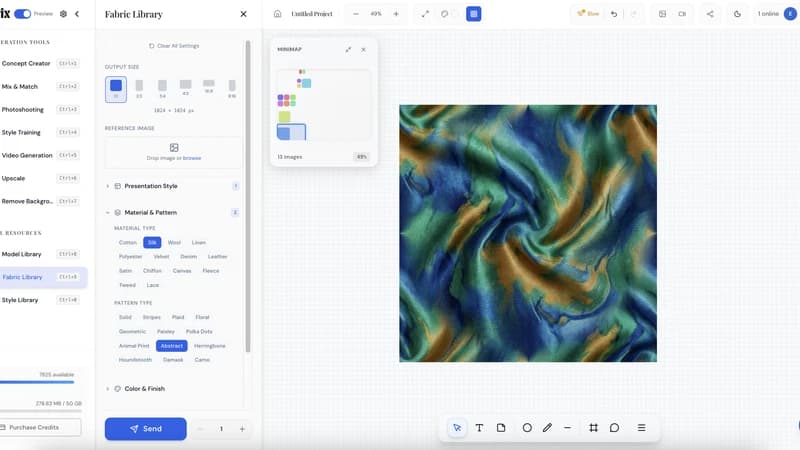Collapse the Material & Pattern section
Viewport: 800px width, 450px height.
(x=172, y=212)
